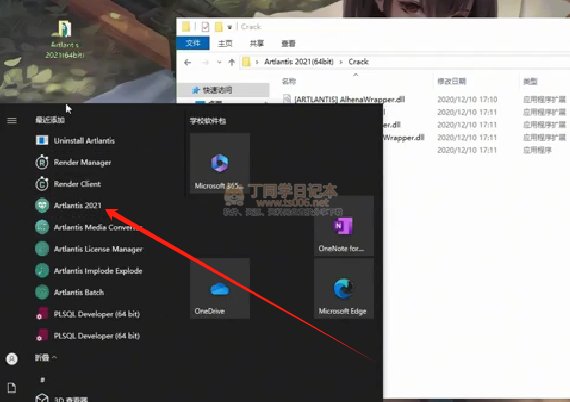Open second PLSQL Developer (64 bit) entry

coord(87,335)
